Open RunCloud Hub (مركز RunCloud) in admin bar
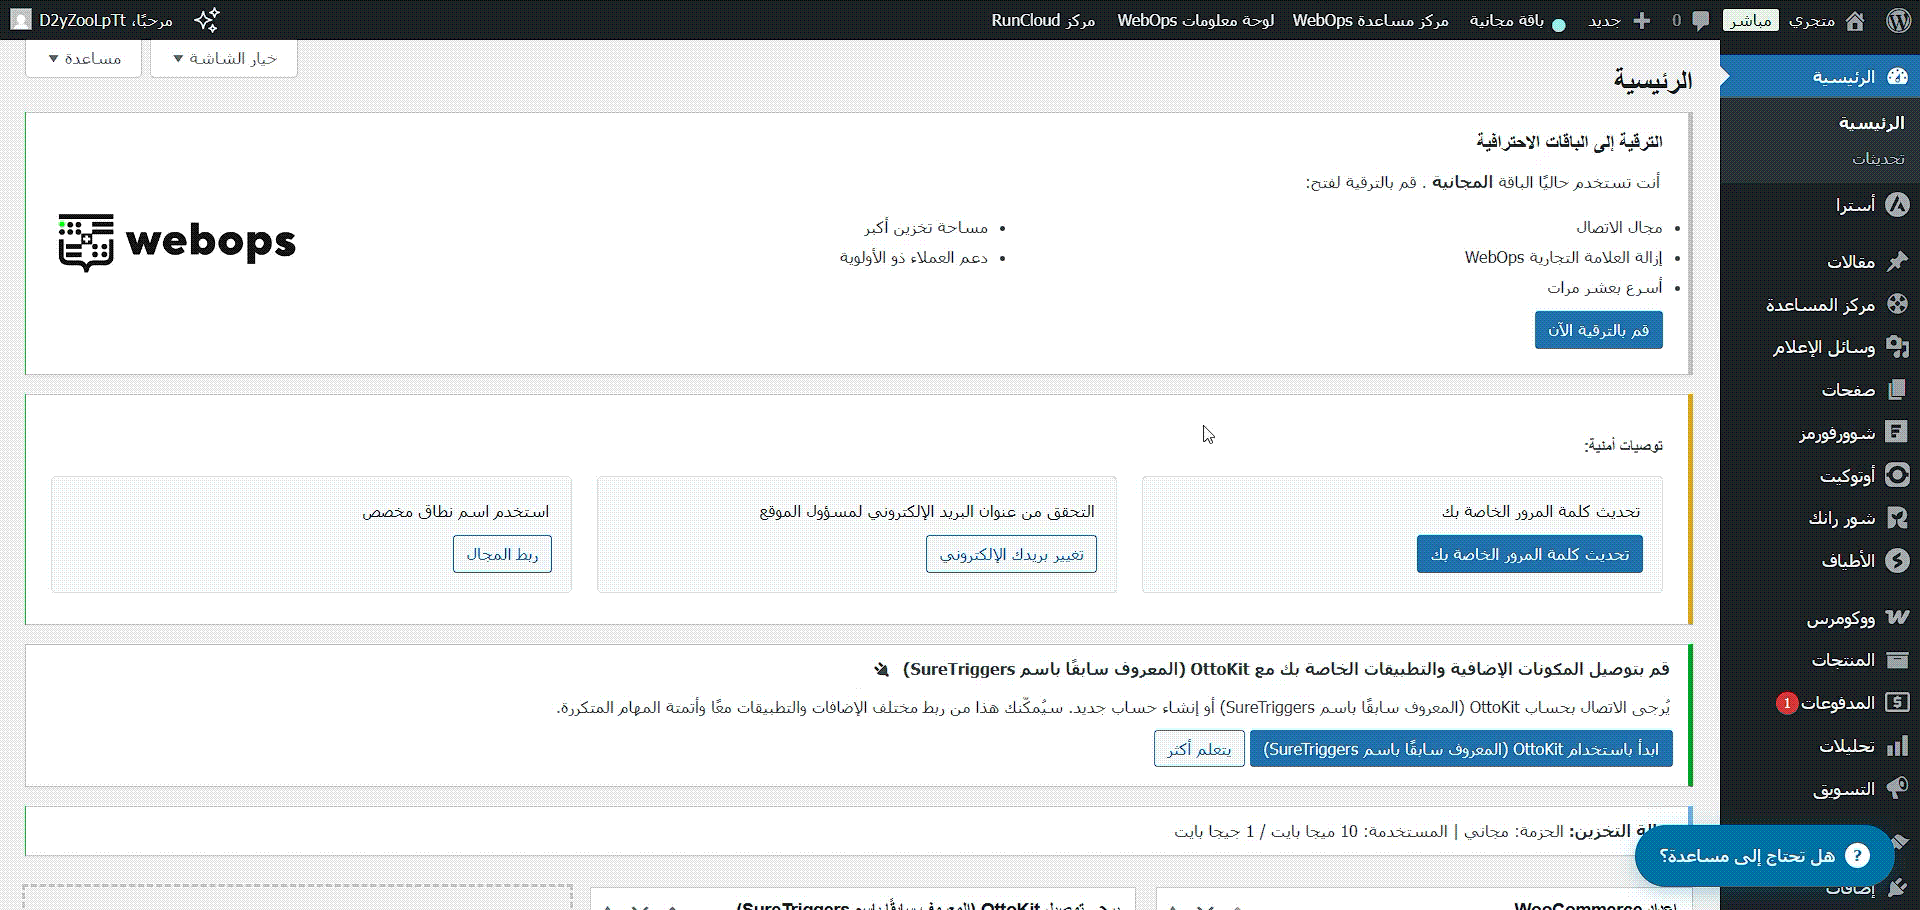 click(1043, 20)
